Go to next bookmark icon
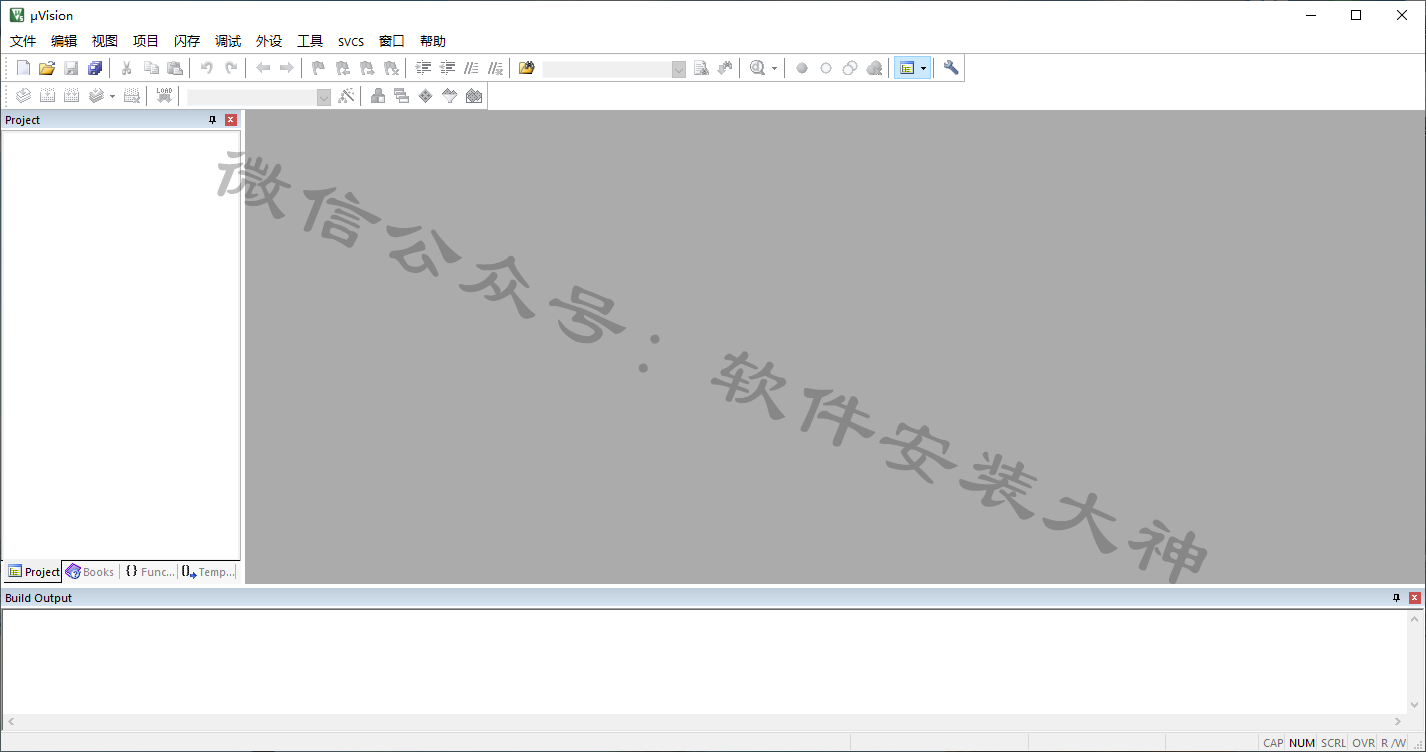Screen dimensions: 1426x752 367,68
